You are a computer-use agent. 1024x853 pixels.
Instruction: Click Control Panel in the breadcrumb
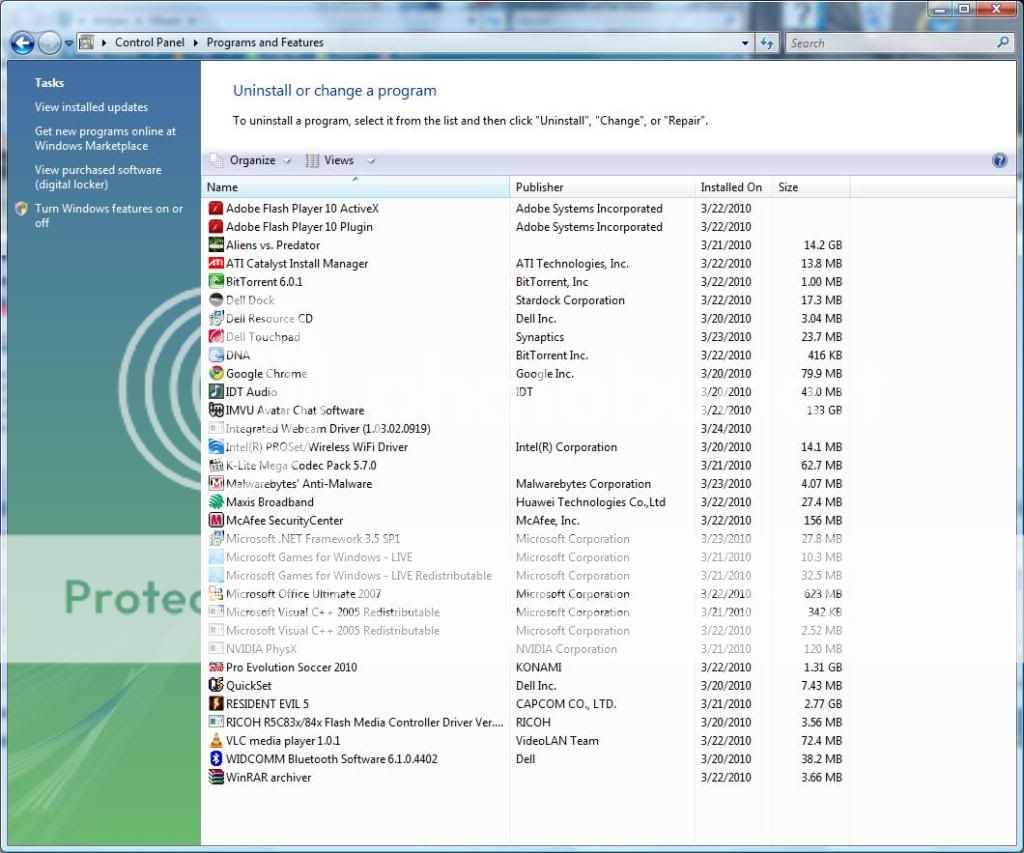150,42
